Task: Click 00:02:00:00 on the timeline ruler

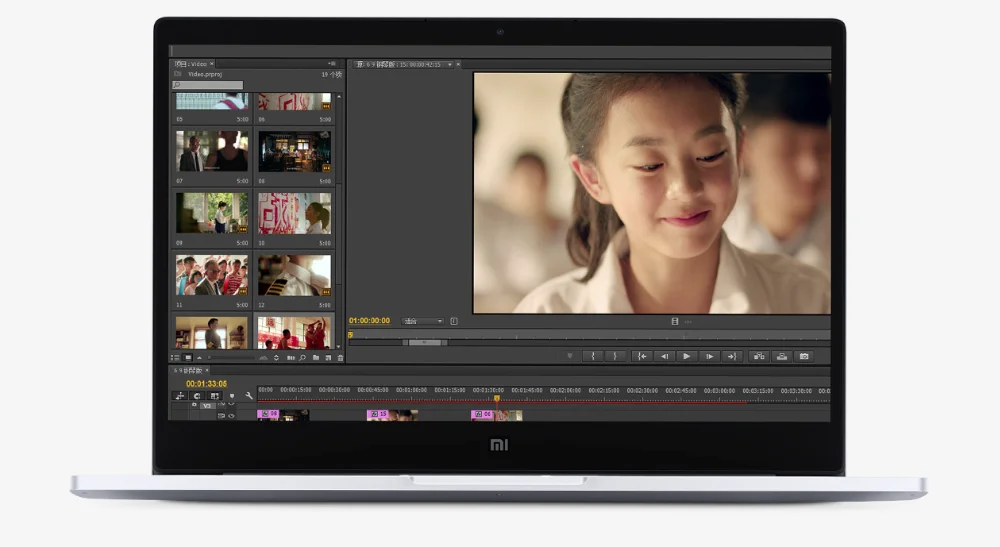Action: click(565, 390)
